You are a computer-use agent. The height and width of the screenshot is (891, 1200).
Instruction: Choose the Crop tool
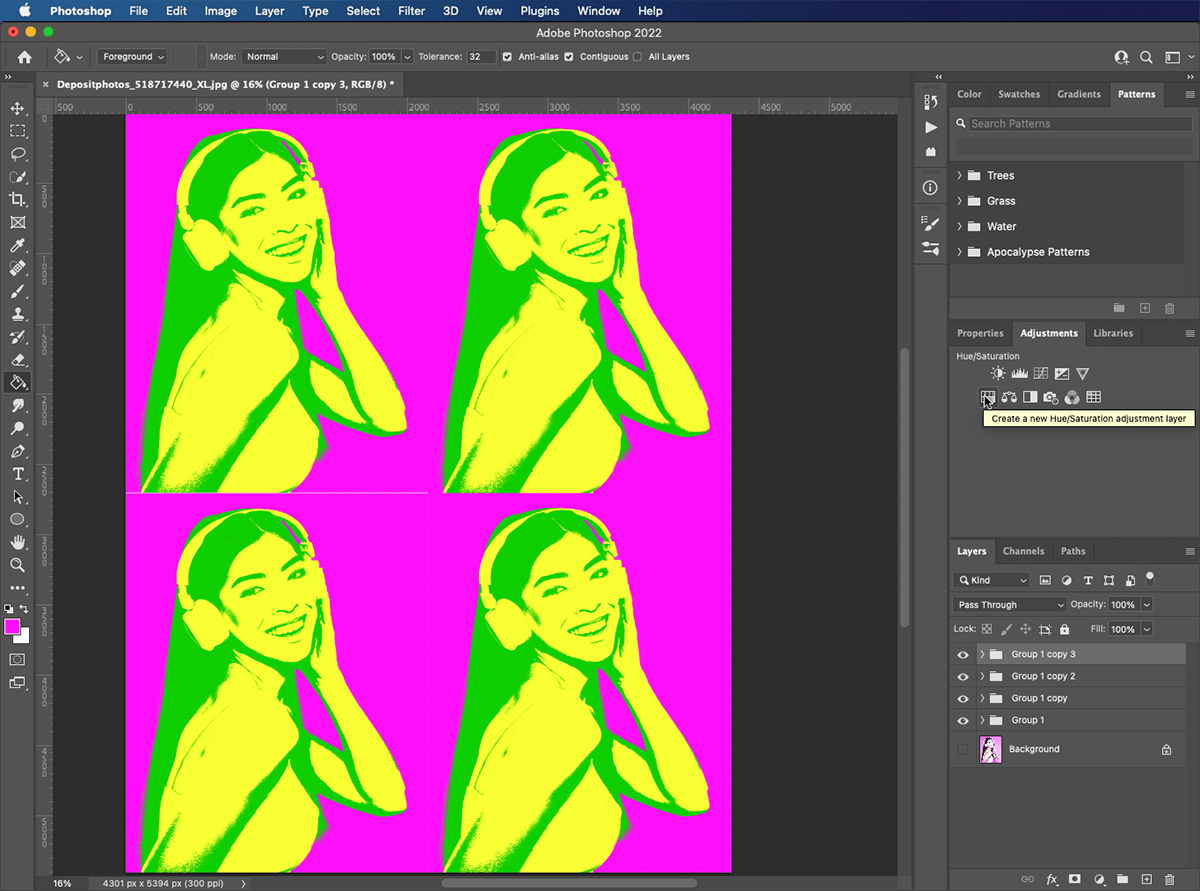18,199
